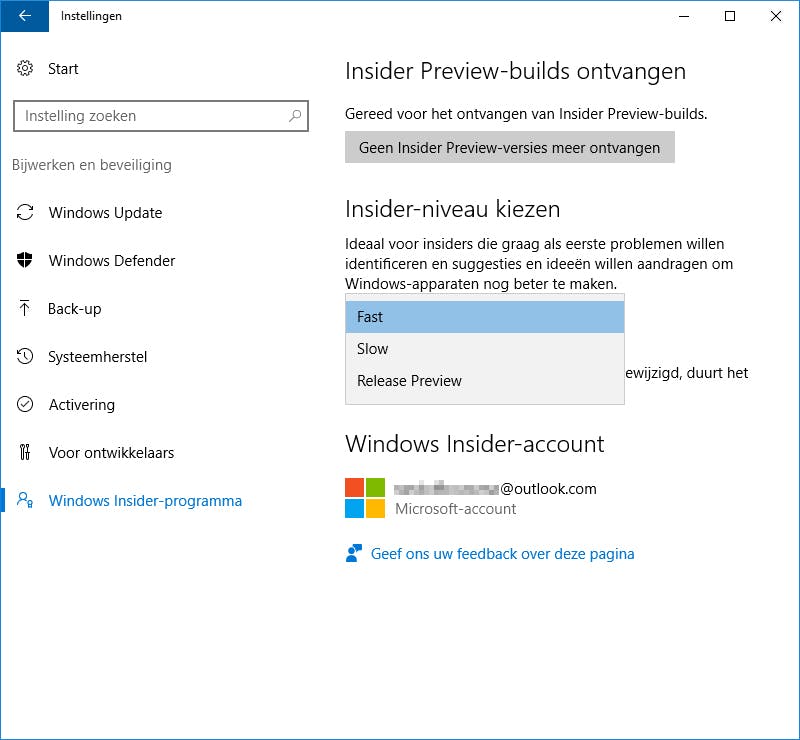Click the Windows Defender shield icon
The width and height of the screenshot is (800, 740).
[24, 260]
